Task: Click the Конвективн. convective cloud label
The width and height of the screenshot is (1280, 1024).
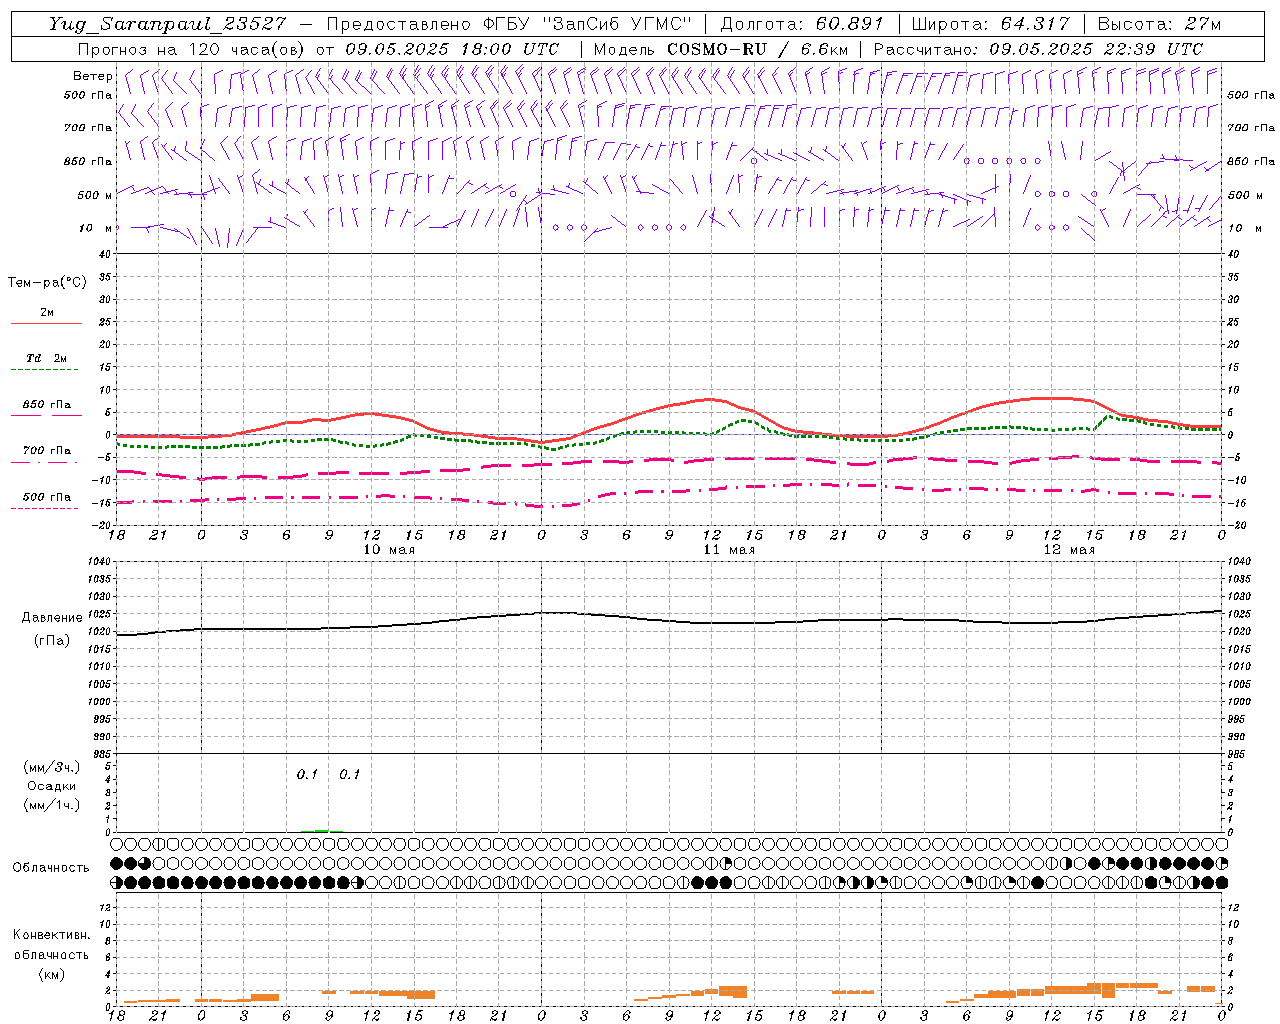Action: click(x=52, y=935)
